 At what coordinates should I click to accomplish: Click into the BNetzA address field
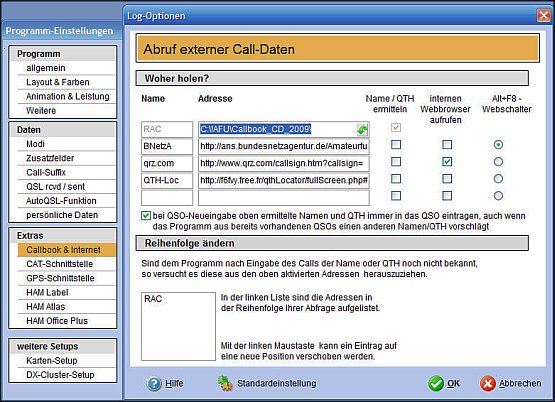coord(284,146)
